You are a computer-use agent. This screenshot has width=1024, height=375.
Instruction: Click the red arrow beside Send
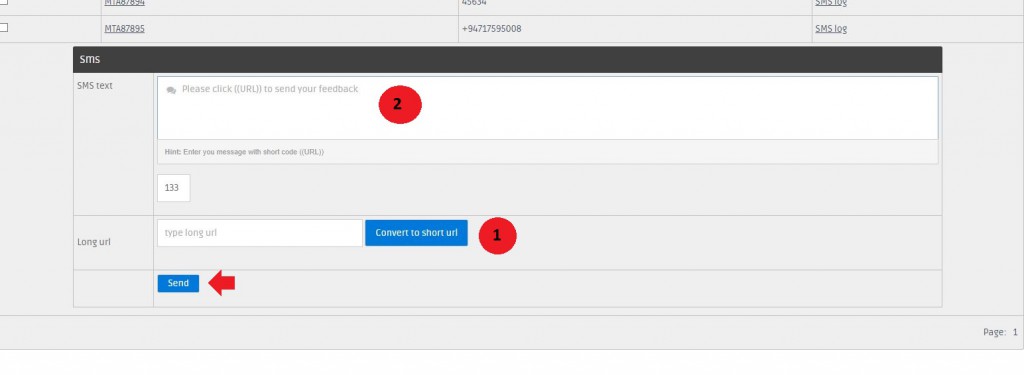[221, 283]
